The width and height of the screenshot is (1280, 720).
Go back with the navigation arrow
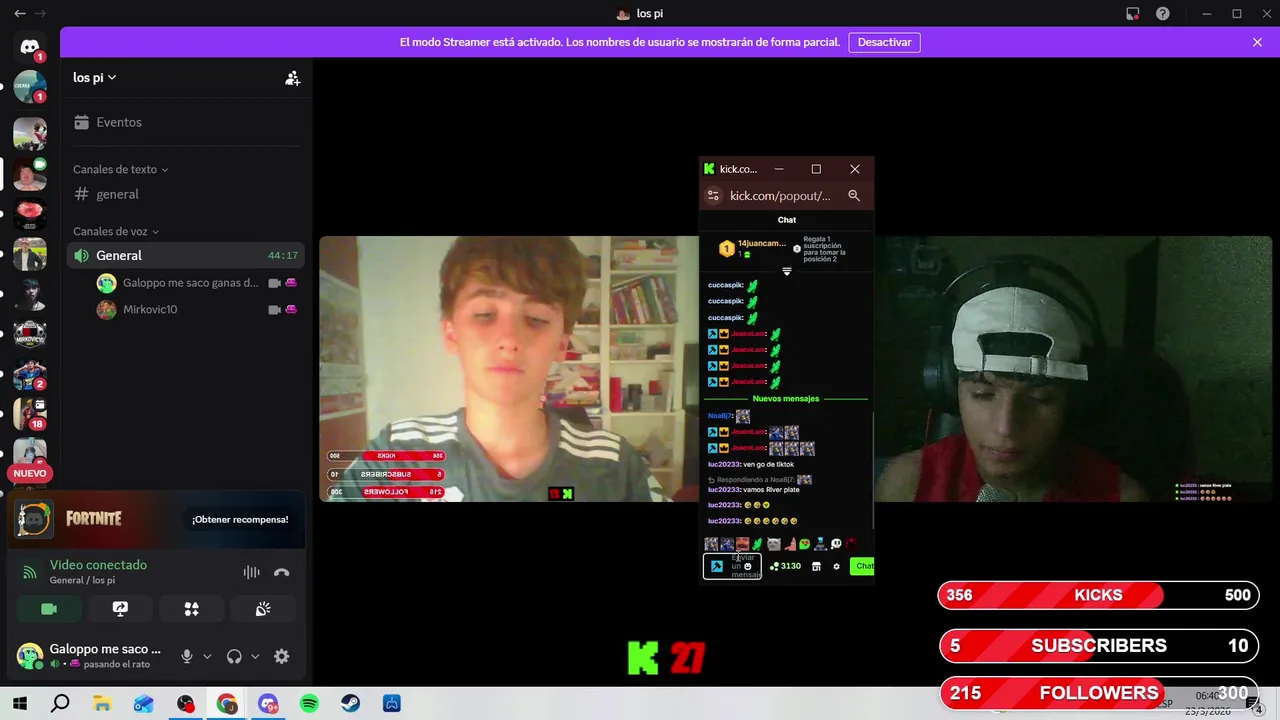19,14
